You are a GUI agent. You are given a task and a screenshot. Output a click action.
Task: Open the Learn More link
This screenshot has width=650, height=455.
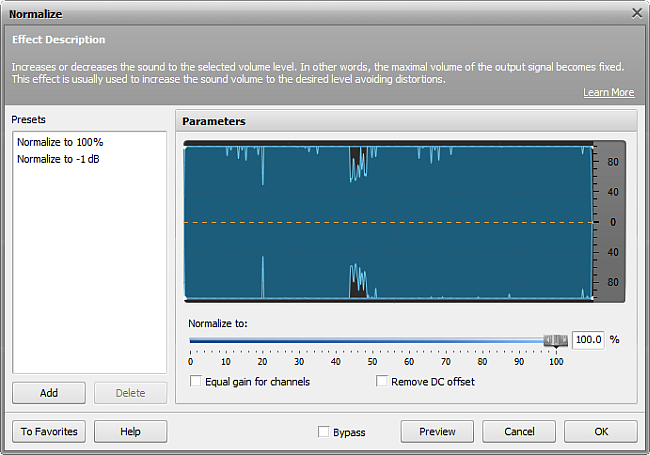pos(609,92)
